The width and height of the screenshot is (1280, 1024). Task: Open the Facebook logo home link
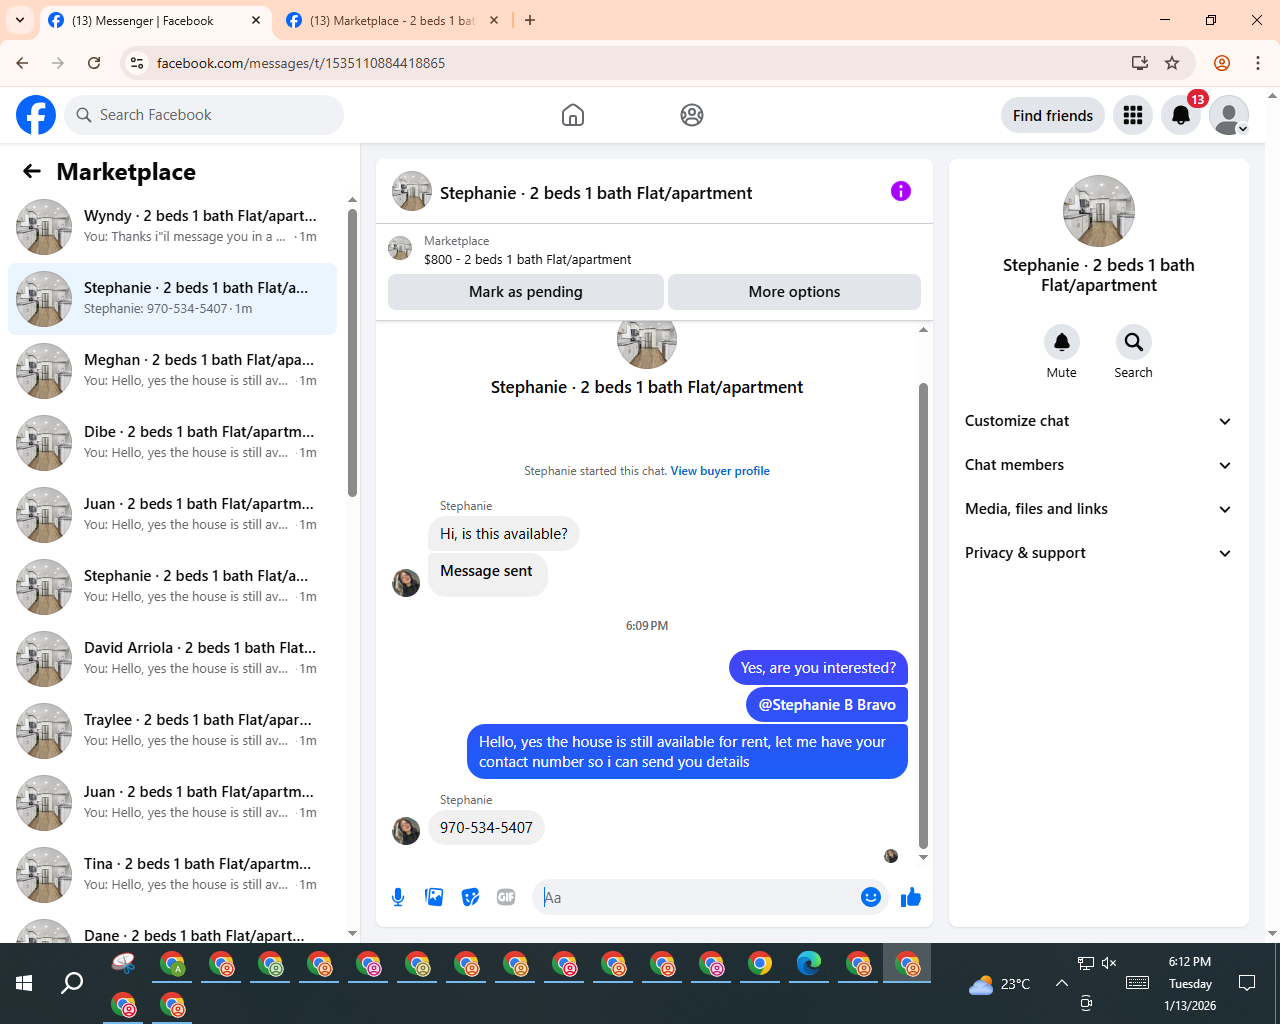pyautogui.click(x=36, y=115)
